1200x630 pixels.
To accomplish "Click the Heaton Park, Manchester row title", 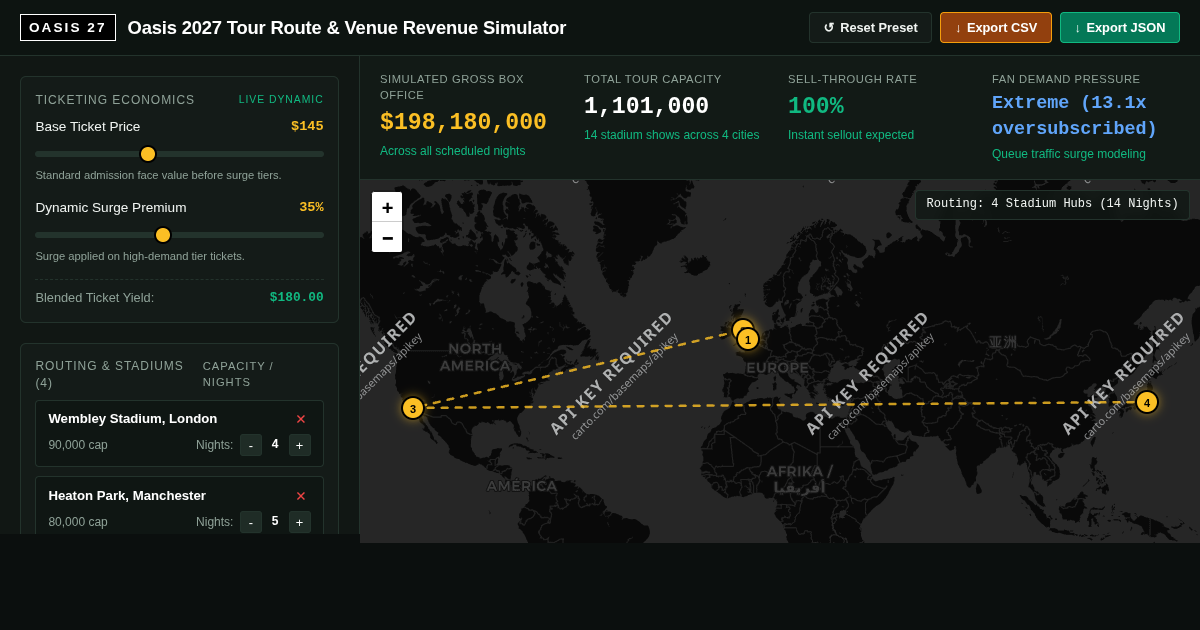I will coord(127,496).
